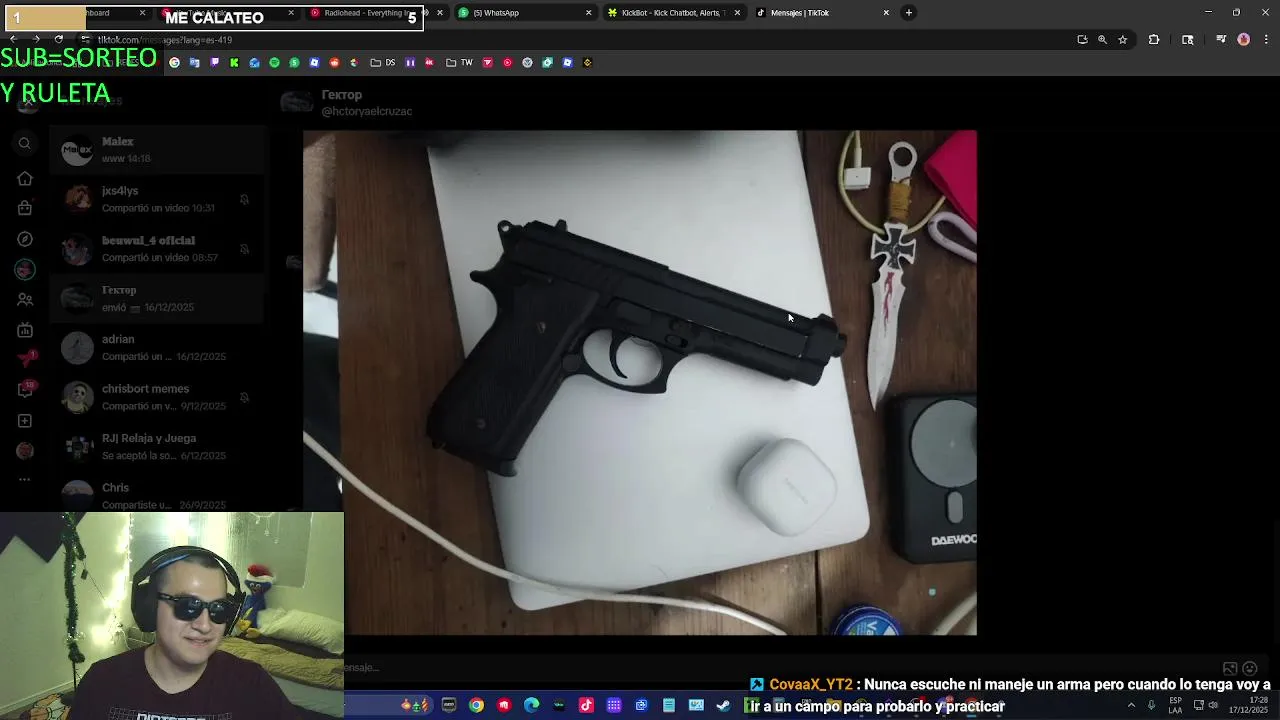
Task: Open the Гектор conversation in list
Action: point(157,299)
